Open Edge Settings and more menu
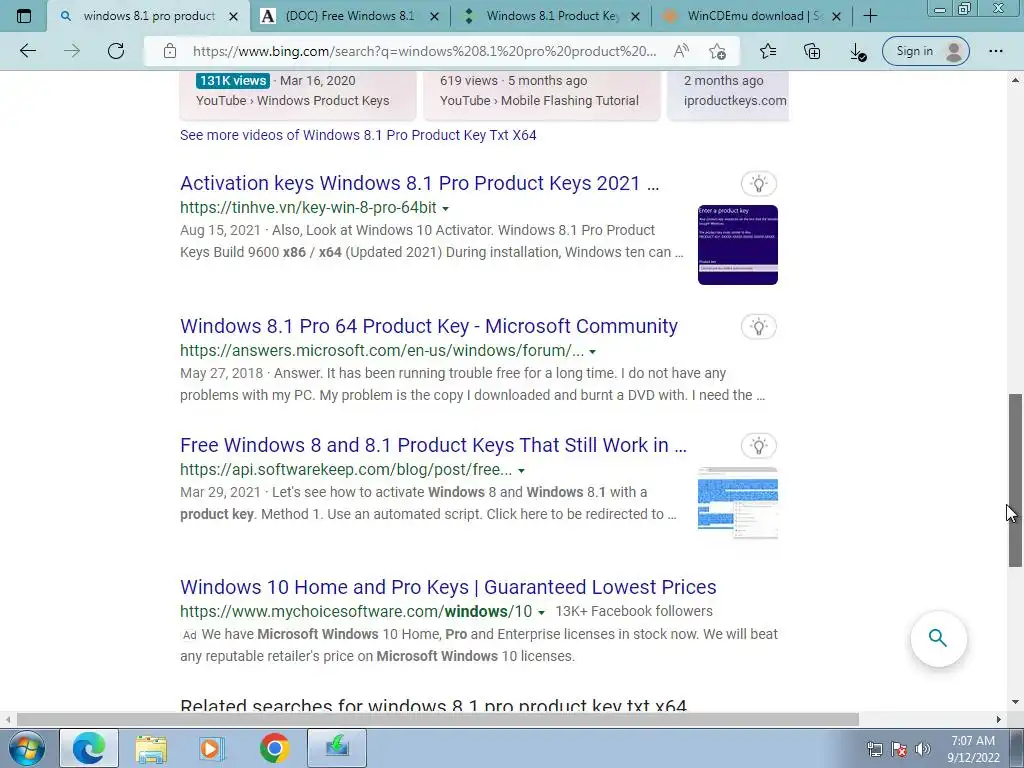 pyautogui.click(x=995, y=51)
